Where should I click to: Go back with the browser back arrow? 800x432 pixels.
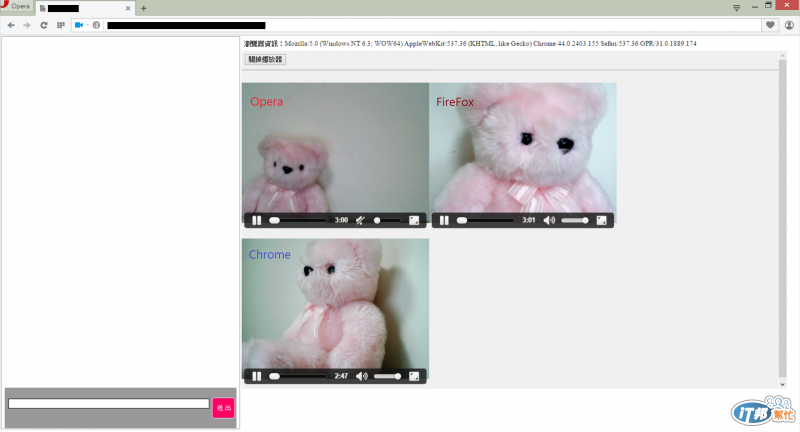pyautogui.click(x=11, y=25)
